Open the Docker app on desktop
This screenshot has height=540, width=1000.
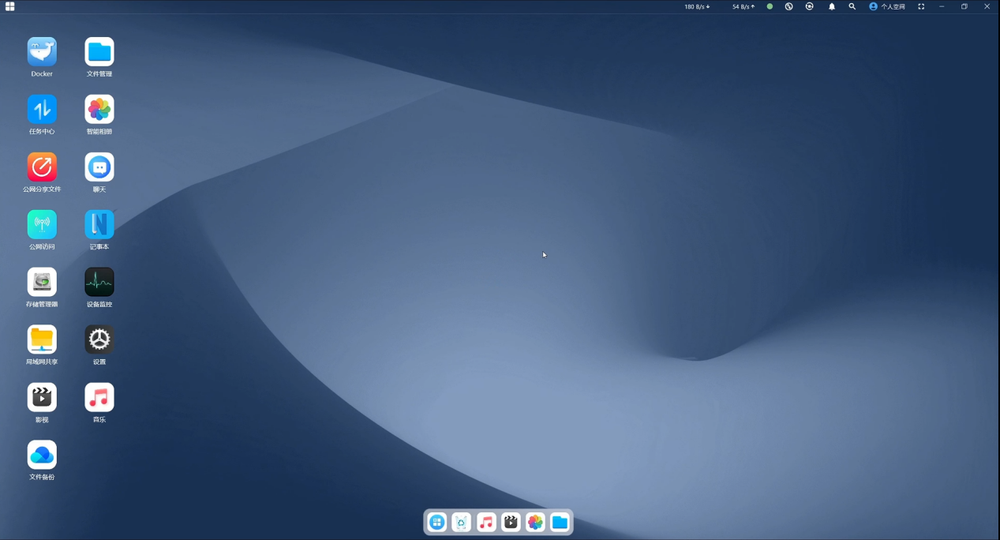click(x=42, y=52)
